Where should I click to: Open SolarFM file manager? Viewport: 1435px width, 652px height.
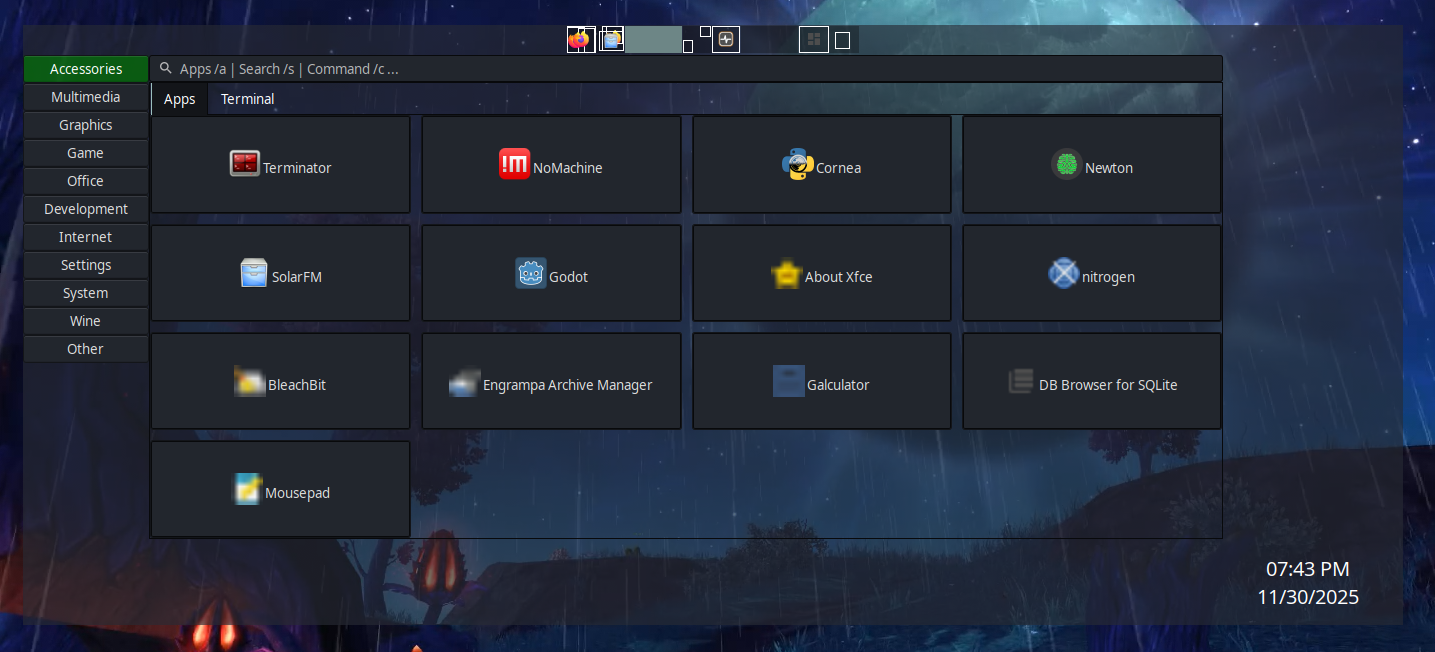tap(280, 272)
